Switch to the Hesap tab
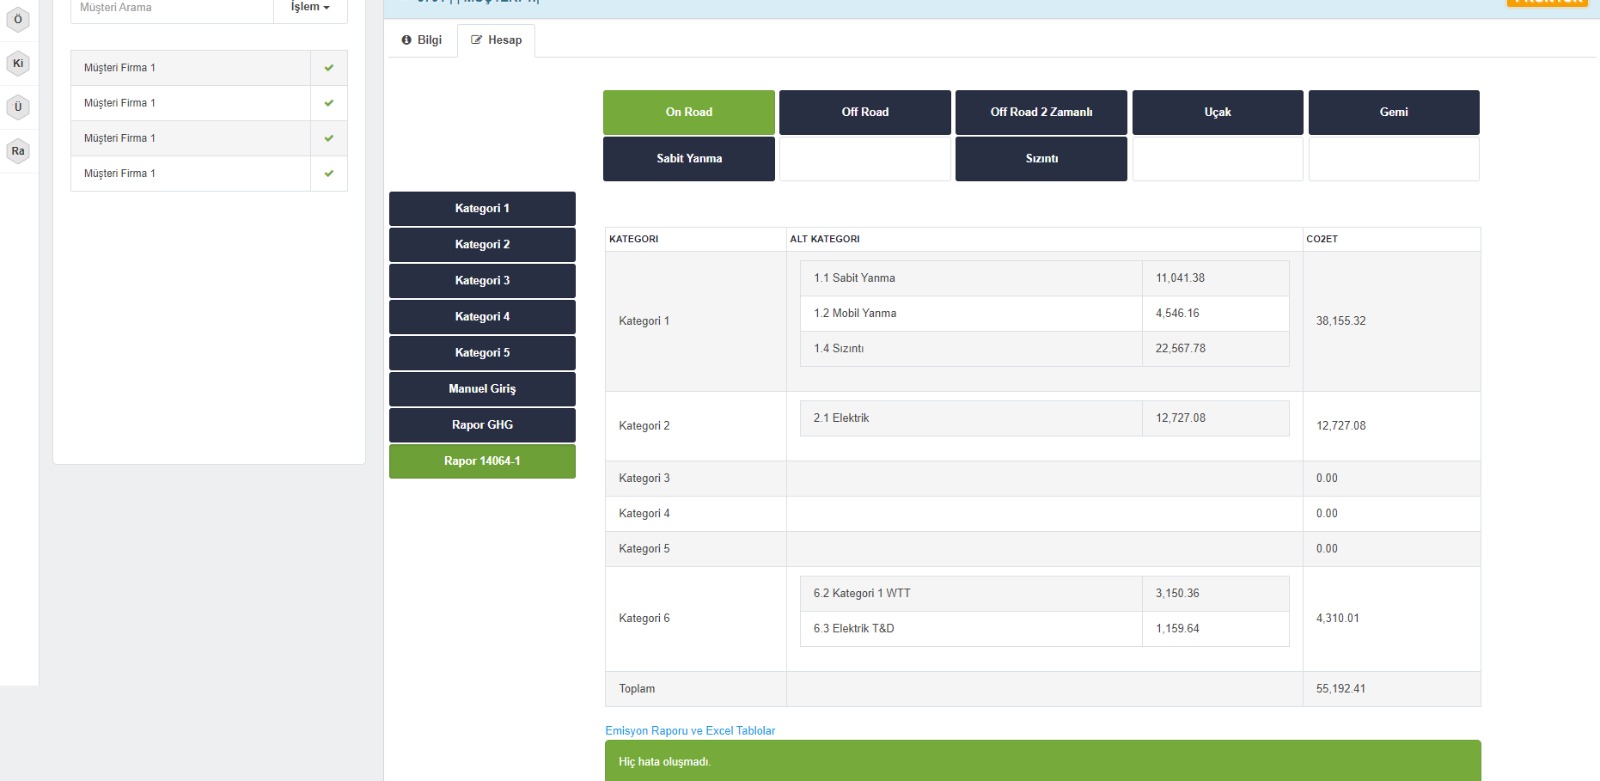The height and width of the screenshot is (781, 1600). (497, 40)
